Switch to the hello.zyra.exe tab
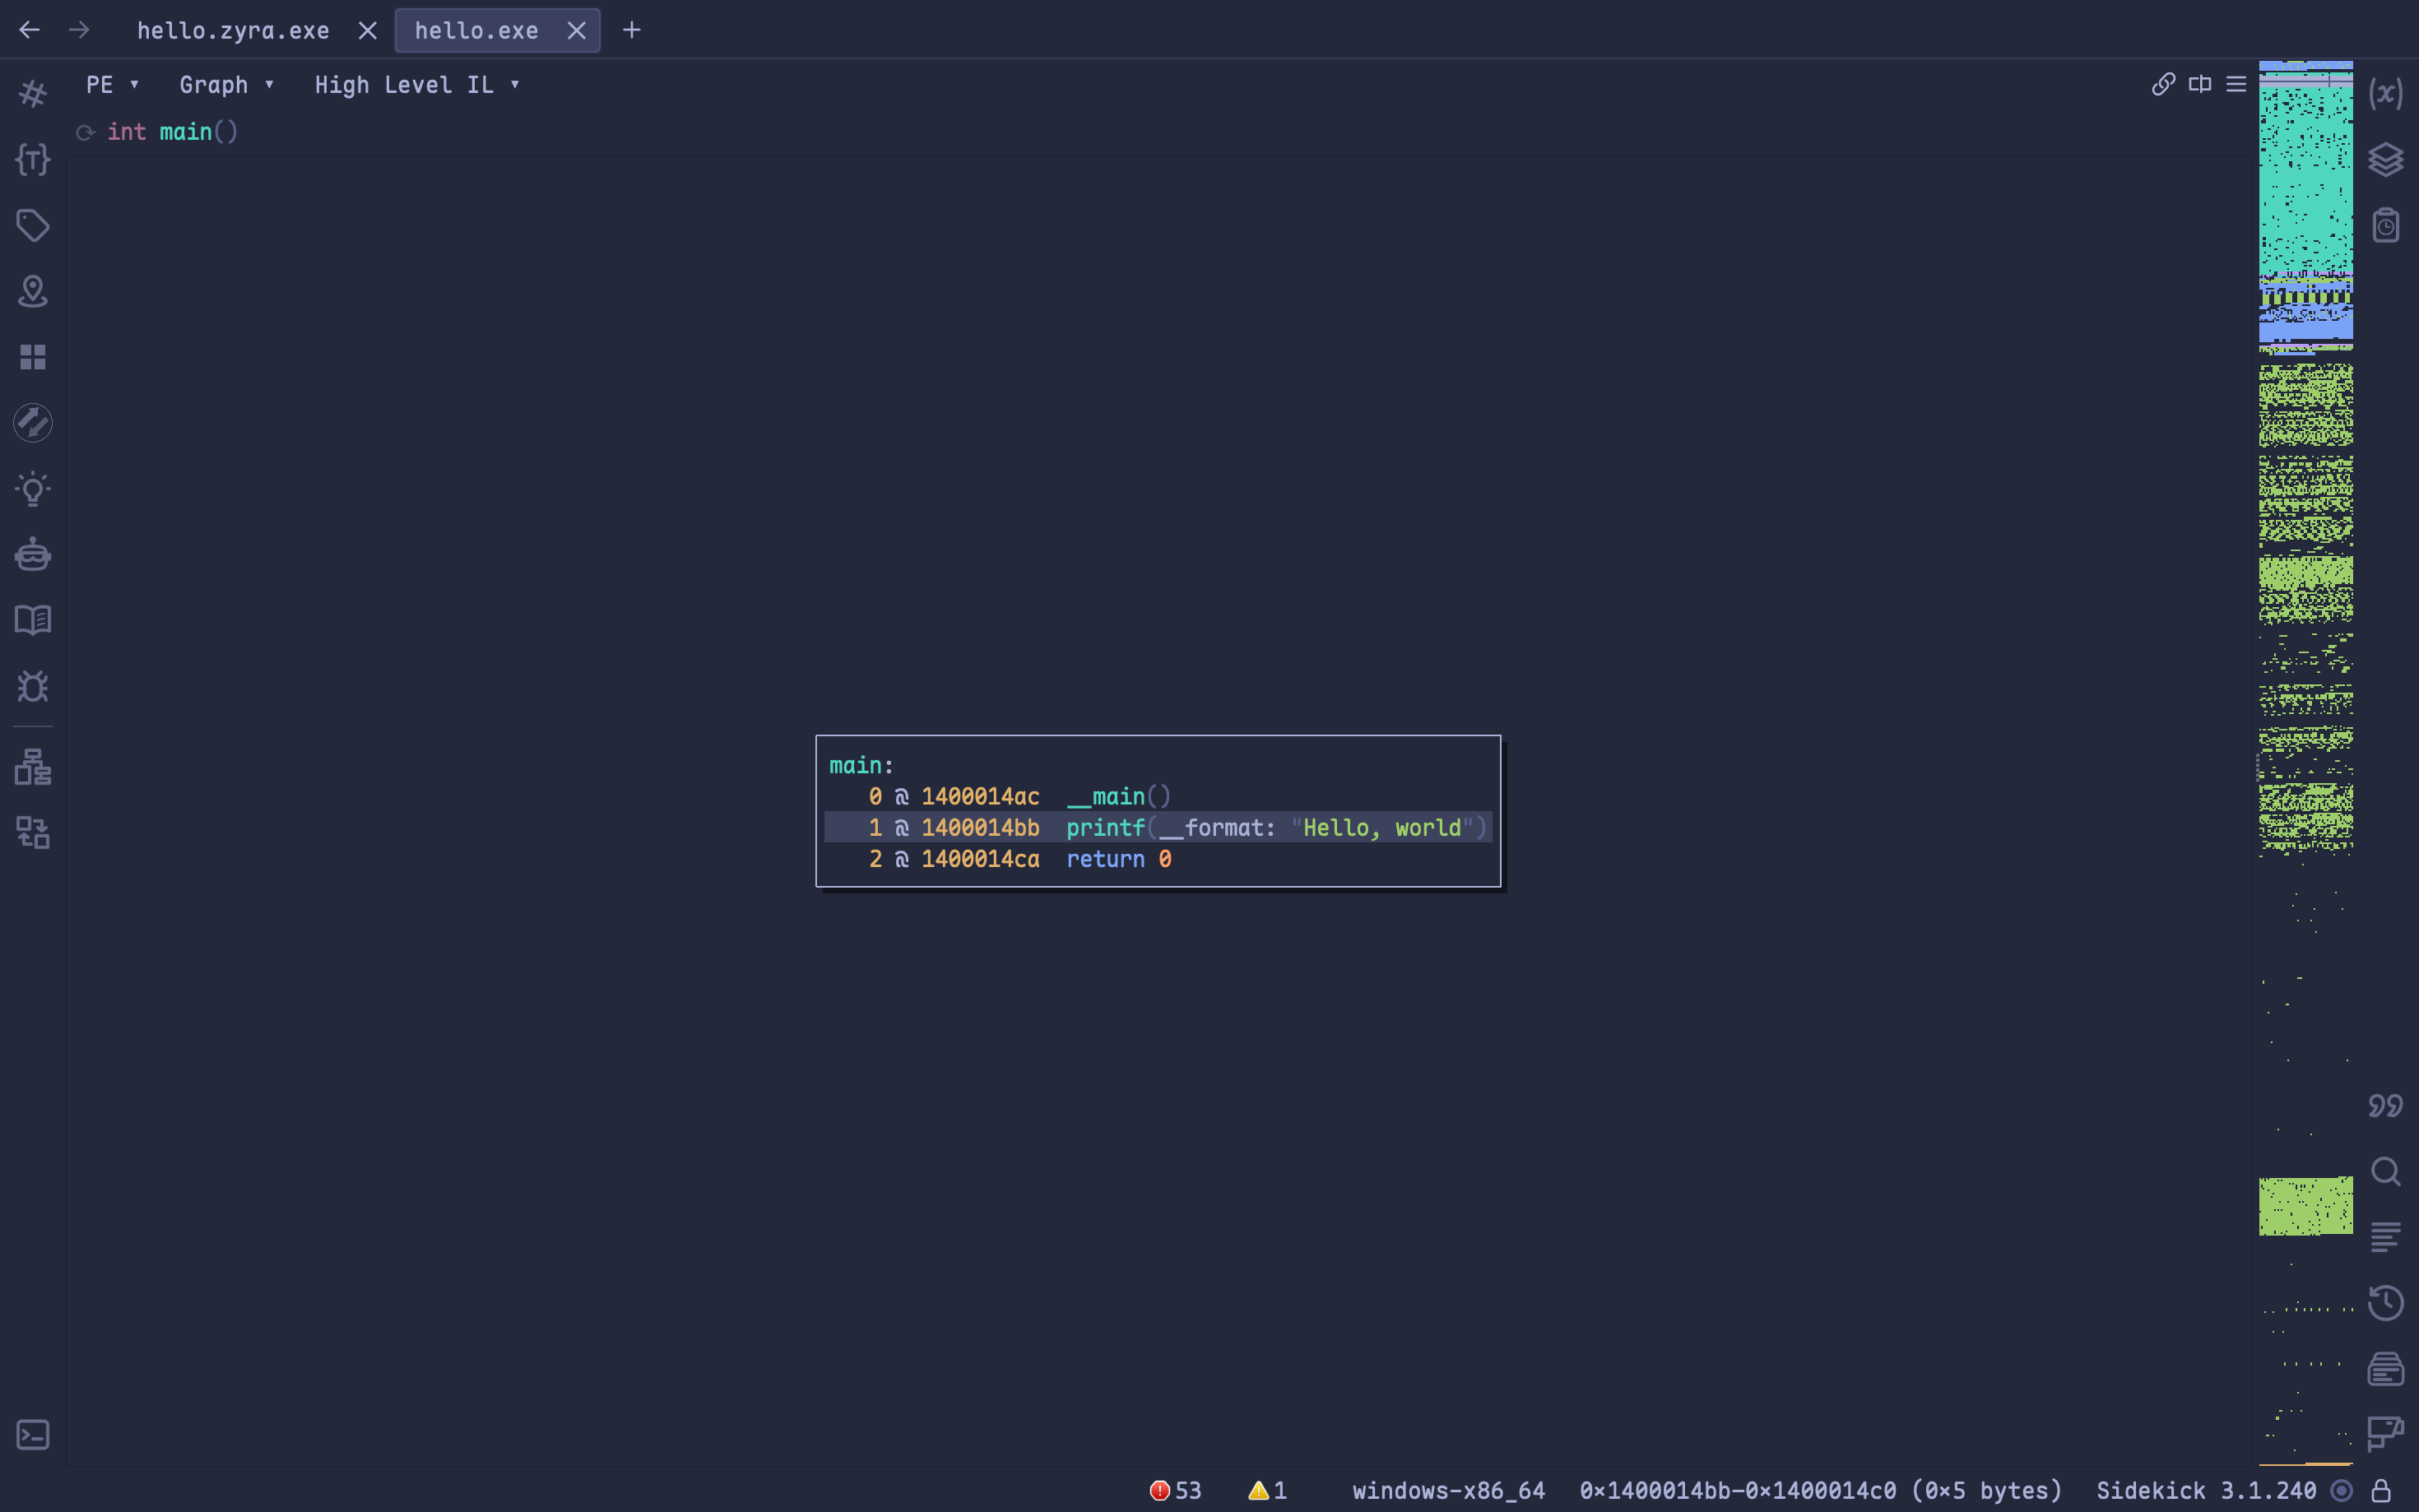This screenshot has height=1512, width=2419. [x=233, y=31]
